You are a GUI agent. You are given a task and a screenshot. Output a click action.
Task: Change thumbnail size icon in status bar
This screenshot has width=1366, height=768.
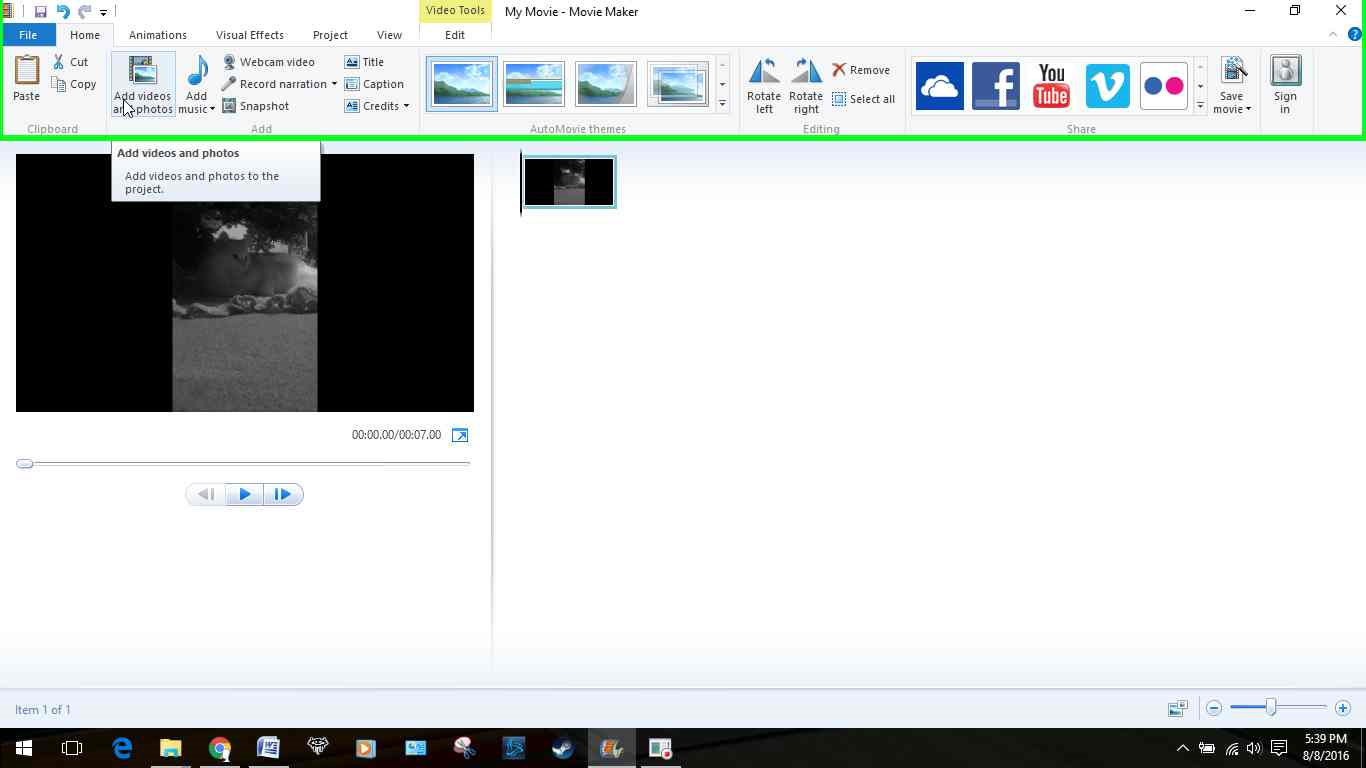1178,708
